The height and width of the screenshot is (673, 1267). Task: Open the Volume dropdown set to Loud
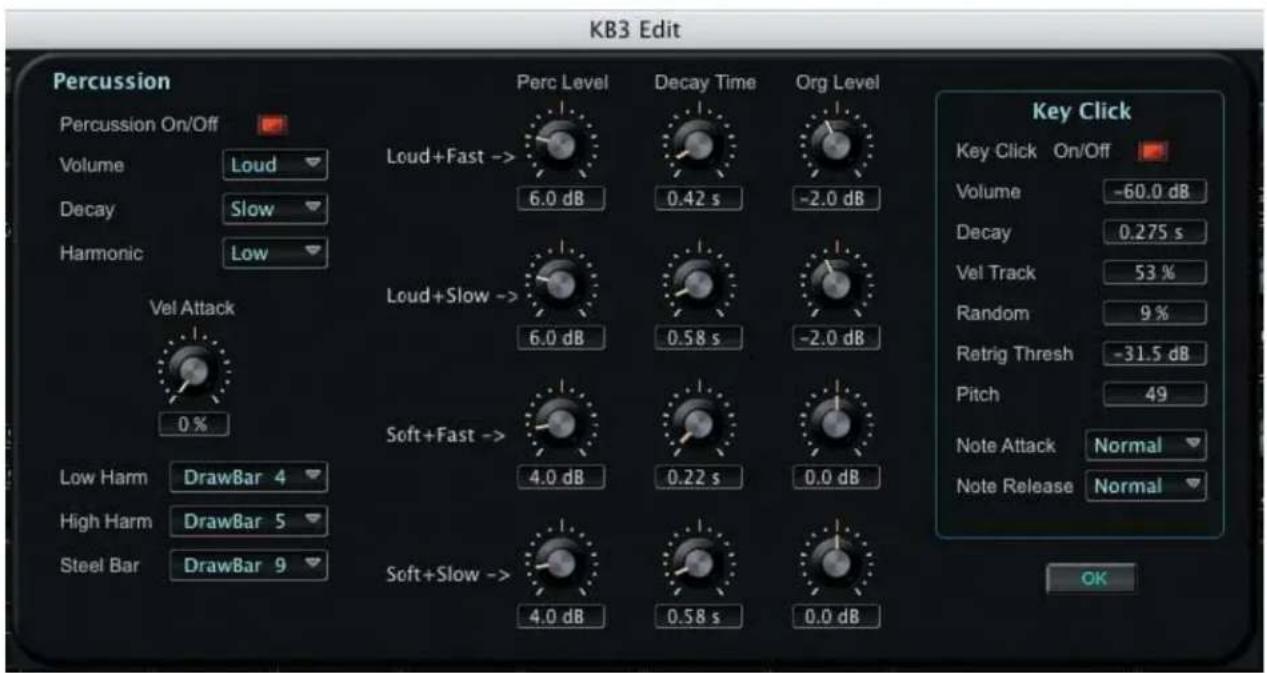click(x=275, y=165)
